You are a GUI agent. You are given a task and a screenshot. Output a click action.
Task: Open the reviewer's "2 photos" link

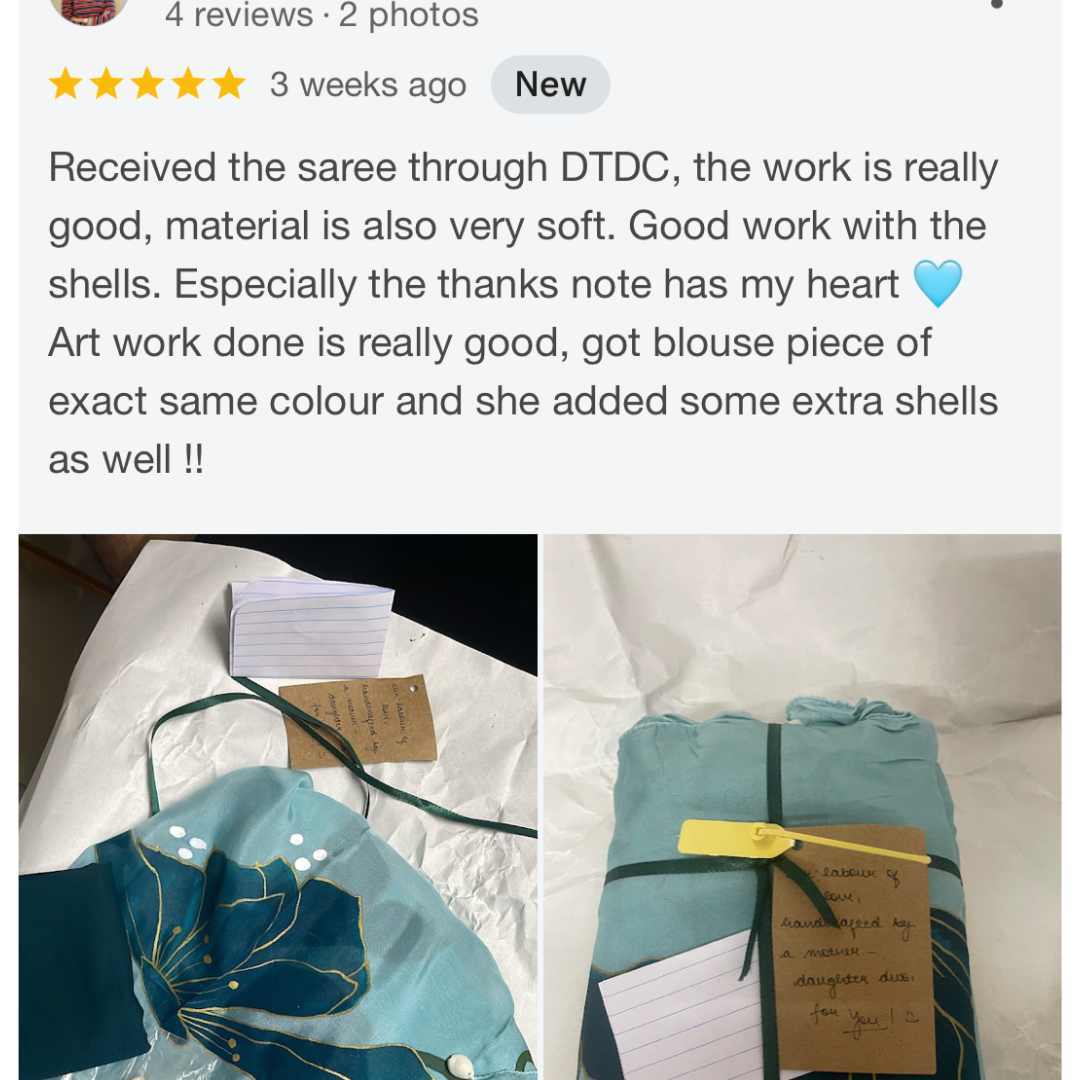(x=408, y=14)
